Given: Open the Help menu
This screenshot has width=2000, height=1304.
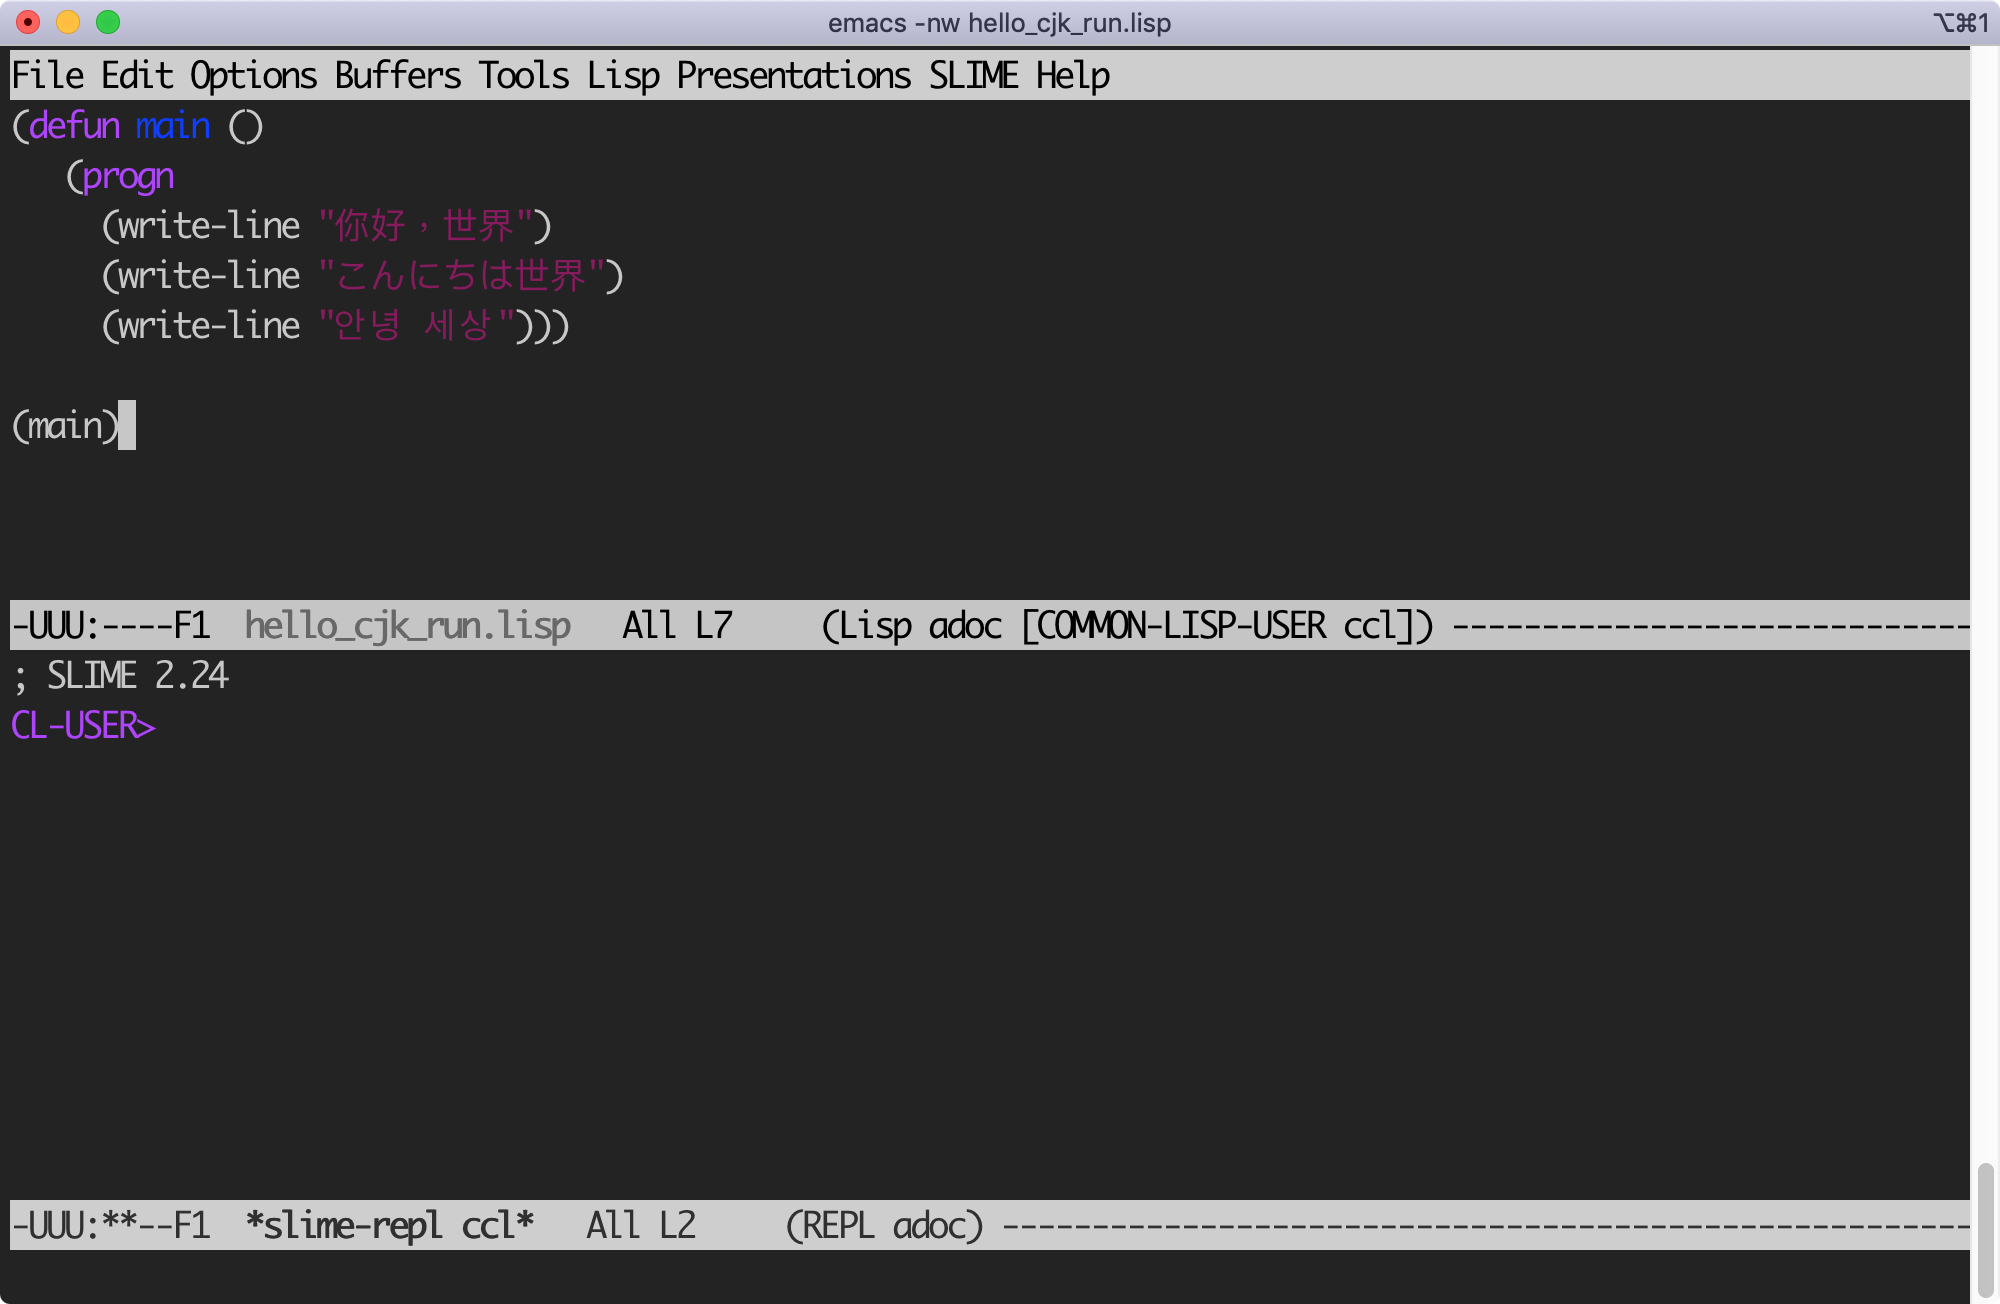Looking at the screenshot, I should [1072, 76].
